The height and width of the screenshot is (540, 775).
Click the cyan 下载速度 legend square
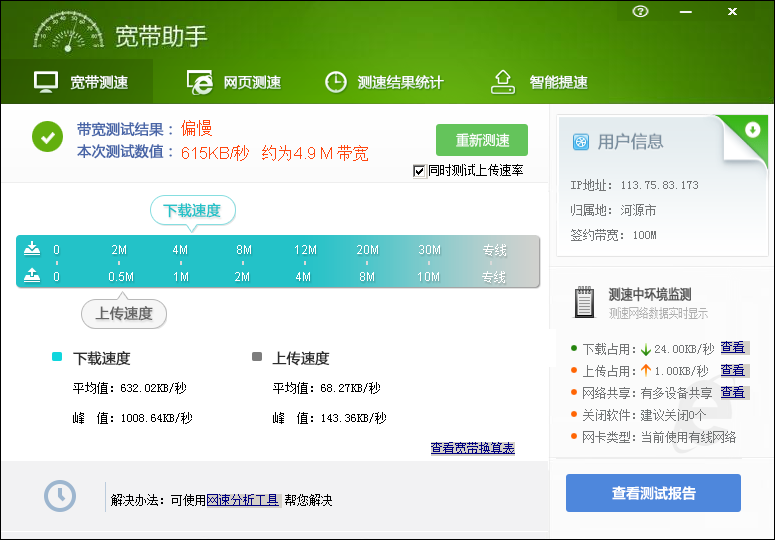pos(57,356)
